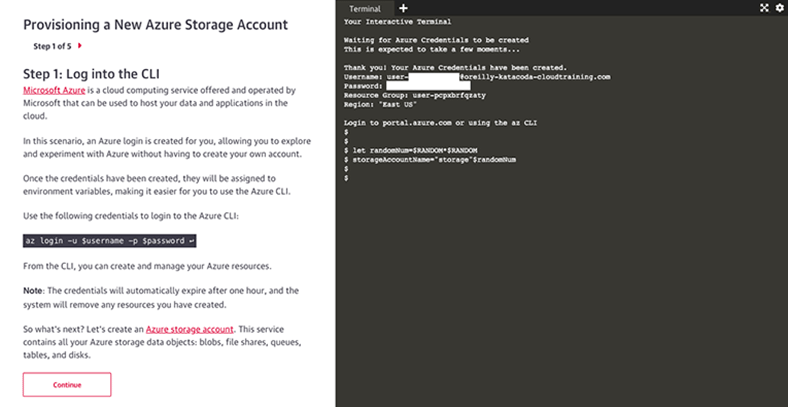This screenshot has width=788, height=407.
Task: Click the Username line in terminal
Action: click(x=477, y=77)
